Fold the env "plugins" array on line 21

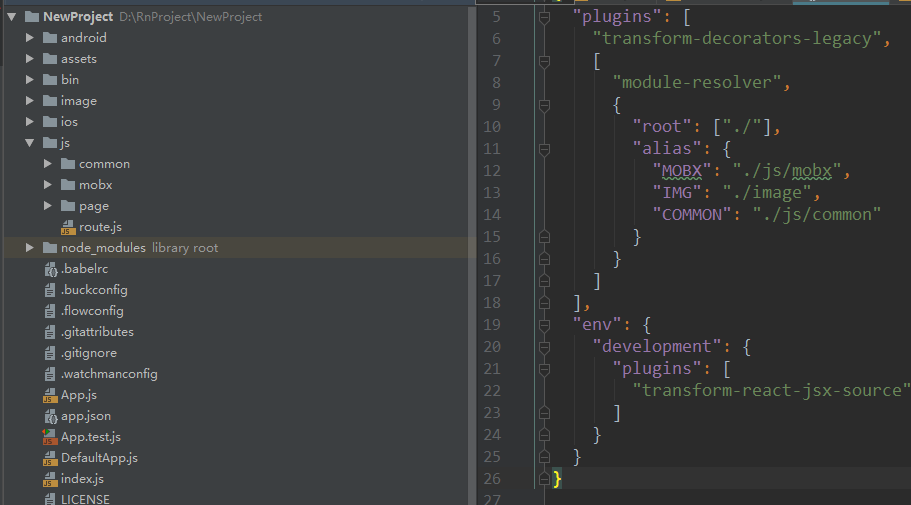pyautogui.click(x=544, y=370)
